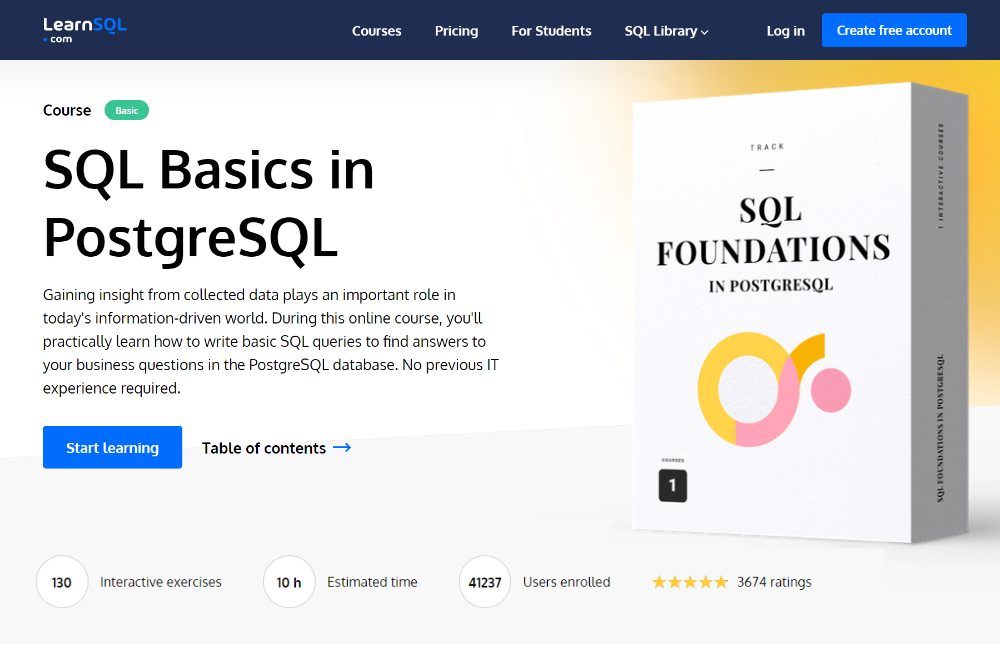Open the Courses menu item
This screenshot has width=1000, height=667.
click(x=376, y=31)
